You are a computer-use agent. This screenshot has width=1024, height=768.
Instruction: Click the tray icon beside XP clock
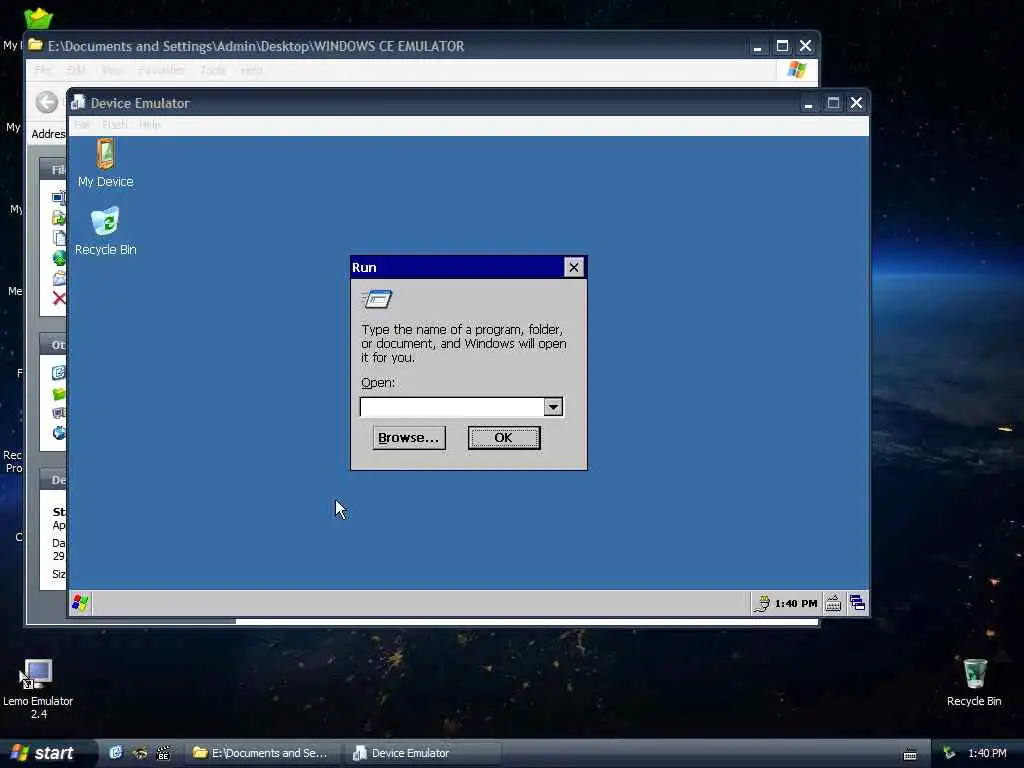[x=949, y=753]
